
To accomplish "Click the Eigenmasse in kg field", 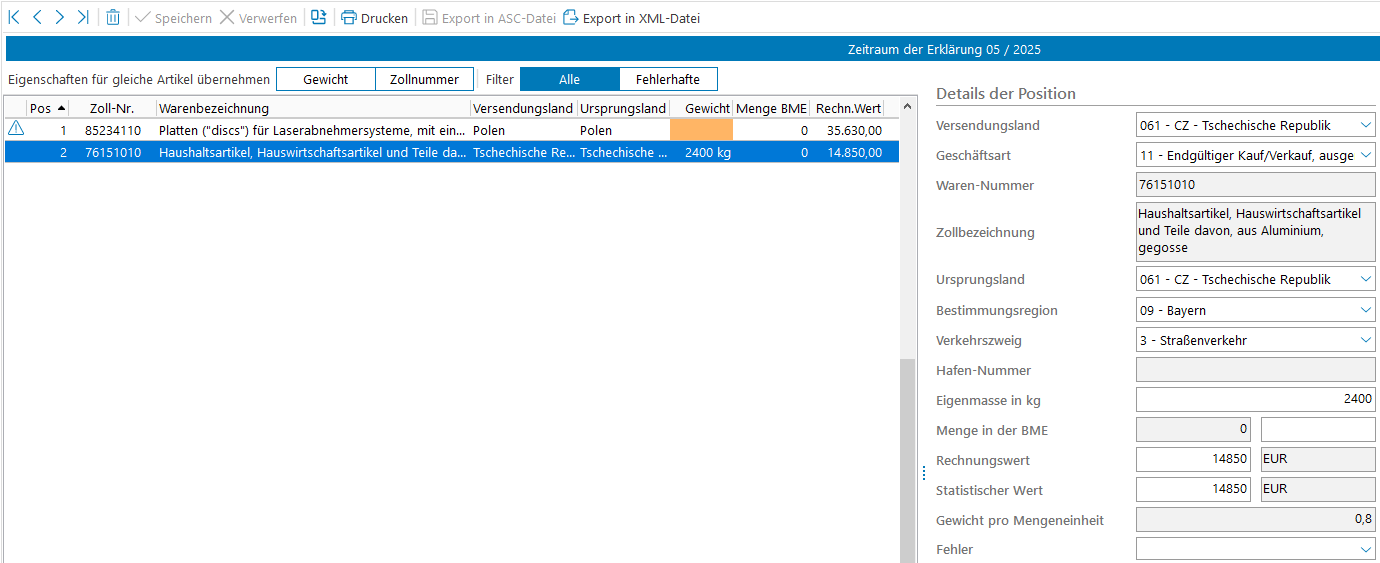I will tap(1255, 400).
